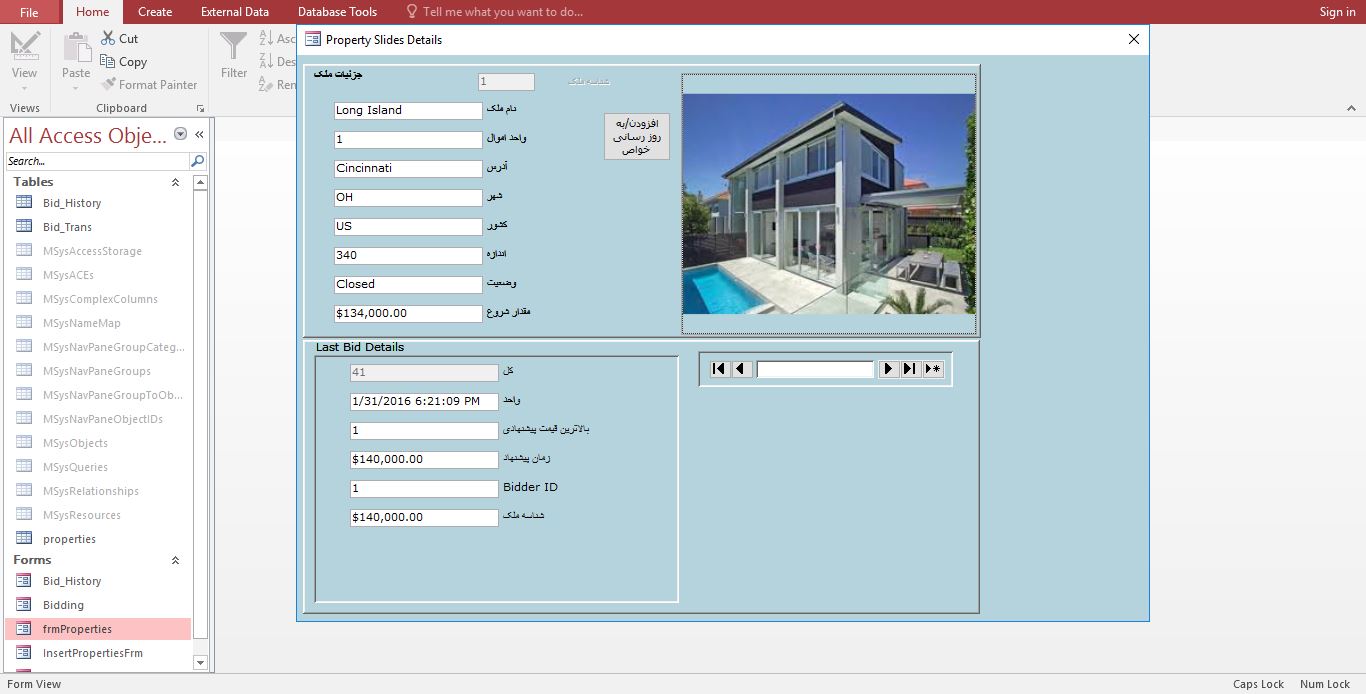Screen dimensions: 1366x694
Task: Select the MSysComplexColumns table
Action: point(98,299)
